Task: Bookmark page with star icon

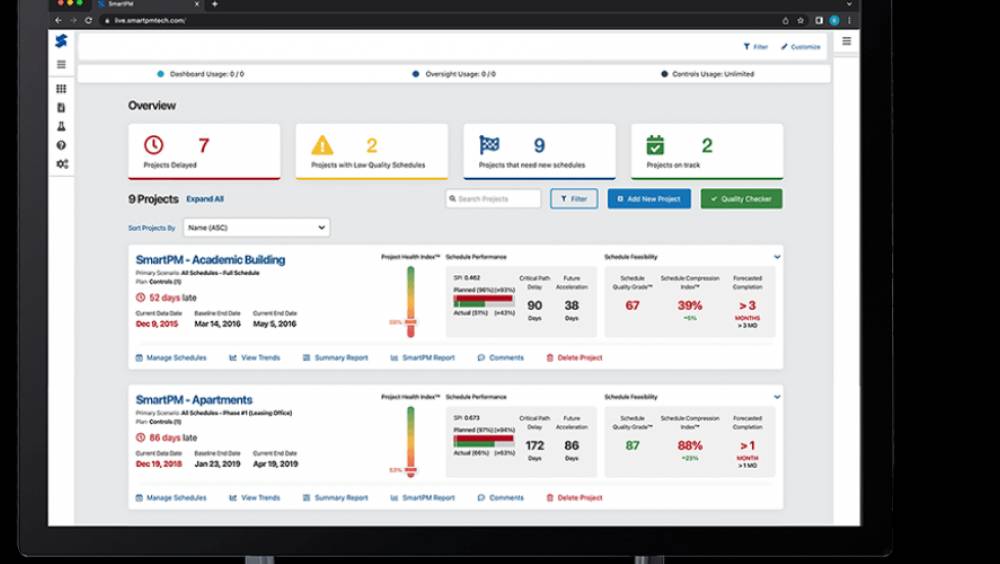Action: 800,20
